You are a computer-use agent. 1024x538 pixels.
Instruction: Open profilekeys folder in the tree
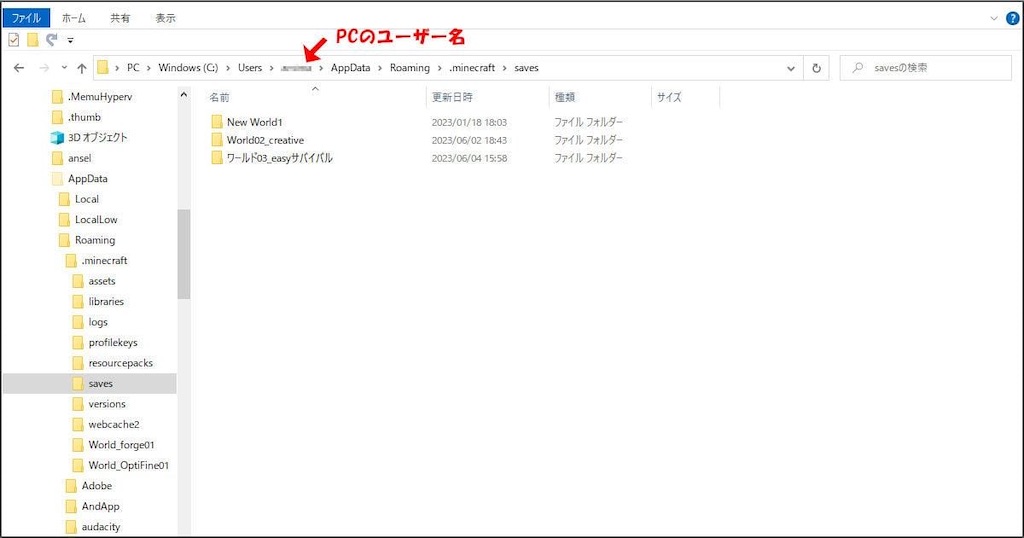pos(113,342)
